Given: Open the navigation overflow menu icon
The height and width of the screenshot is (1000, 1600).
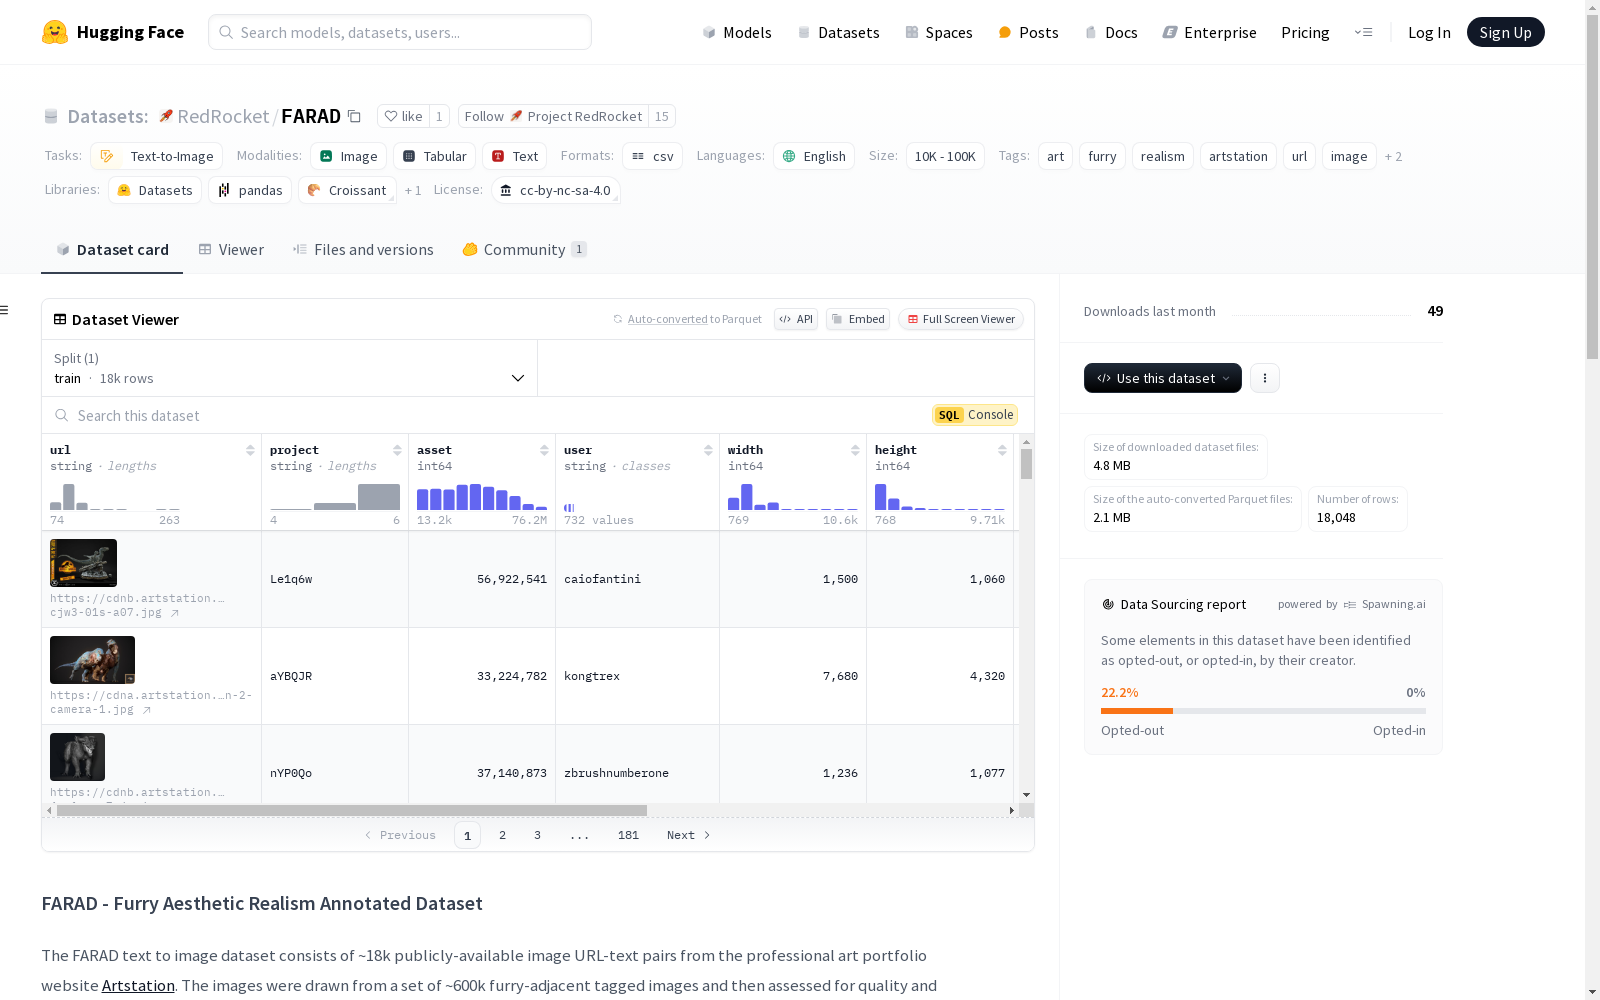Looking at the screenshot, I should pos(1363,32).
